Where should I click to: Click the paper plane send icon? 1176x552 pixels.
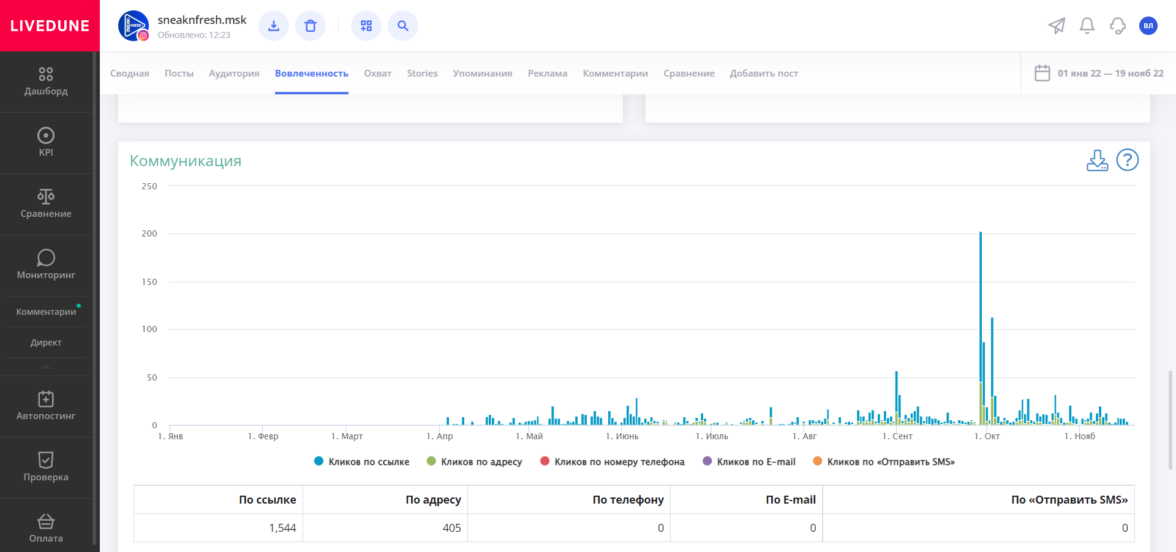pyautogui.click(x=1056, y=26)
